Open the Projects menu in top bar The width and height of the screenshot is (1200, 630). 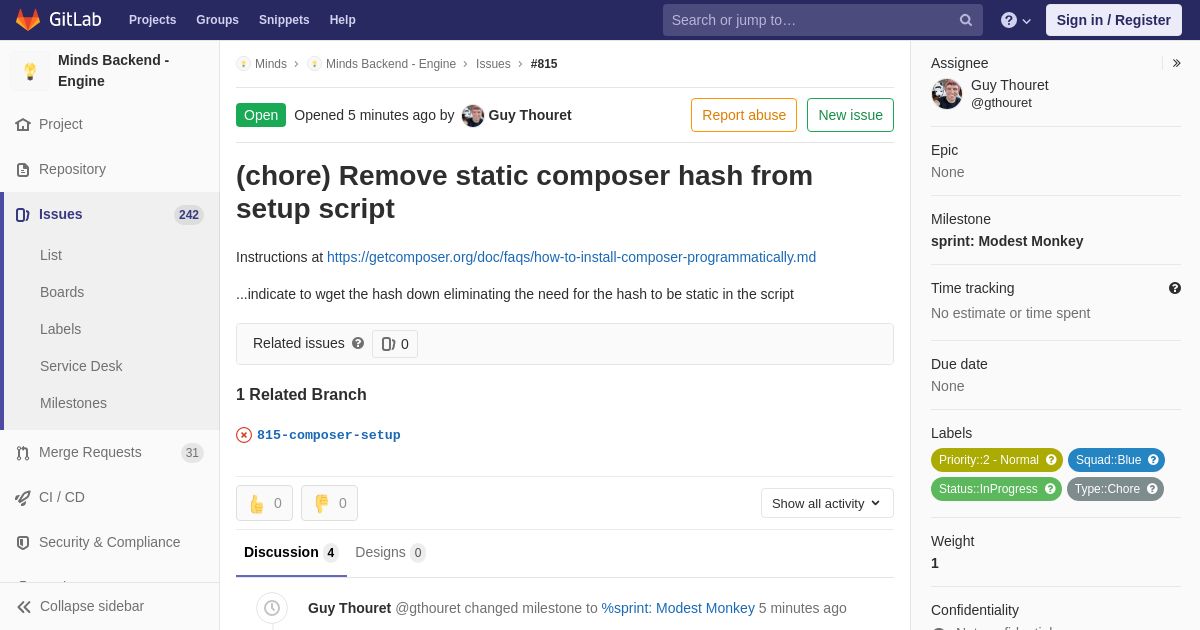[x=152, y=20]
